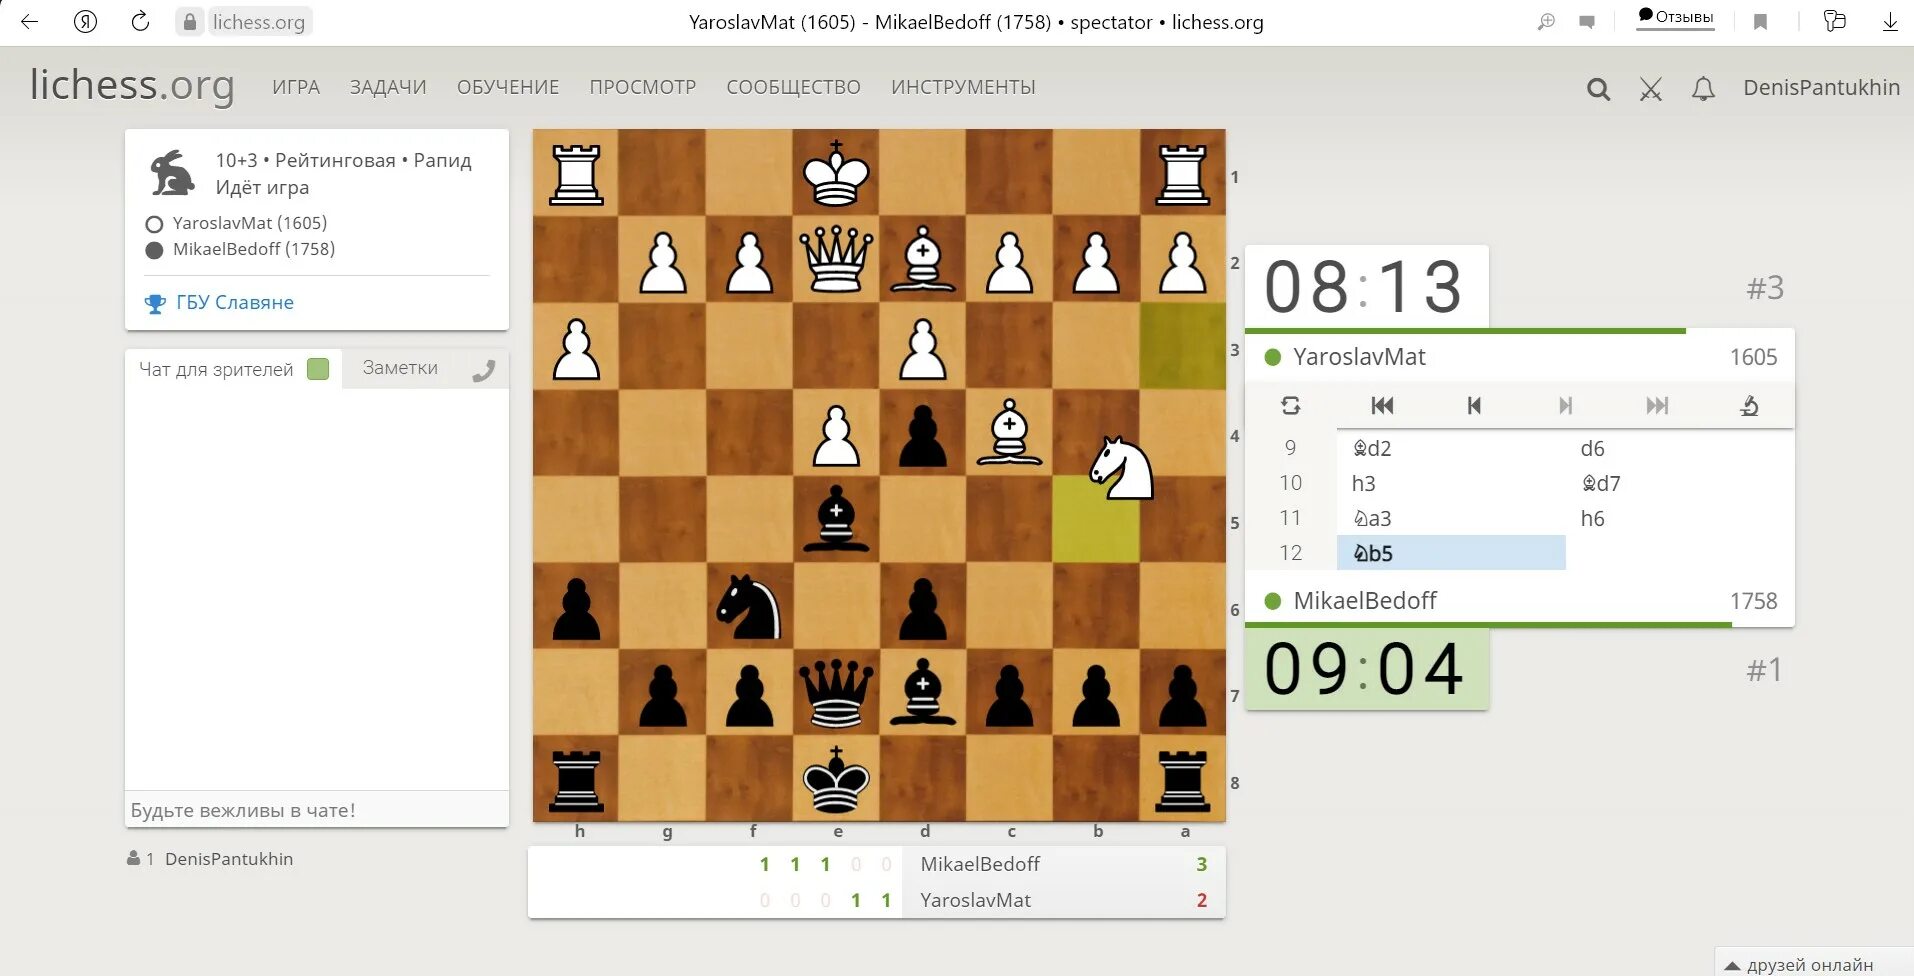
Task: Switch to Заметки tab
Action: pyautogui.click(x=400, y=368)
